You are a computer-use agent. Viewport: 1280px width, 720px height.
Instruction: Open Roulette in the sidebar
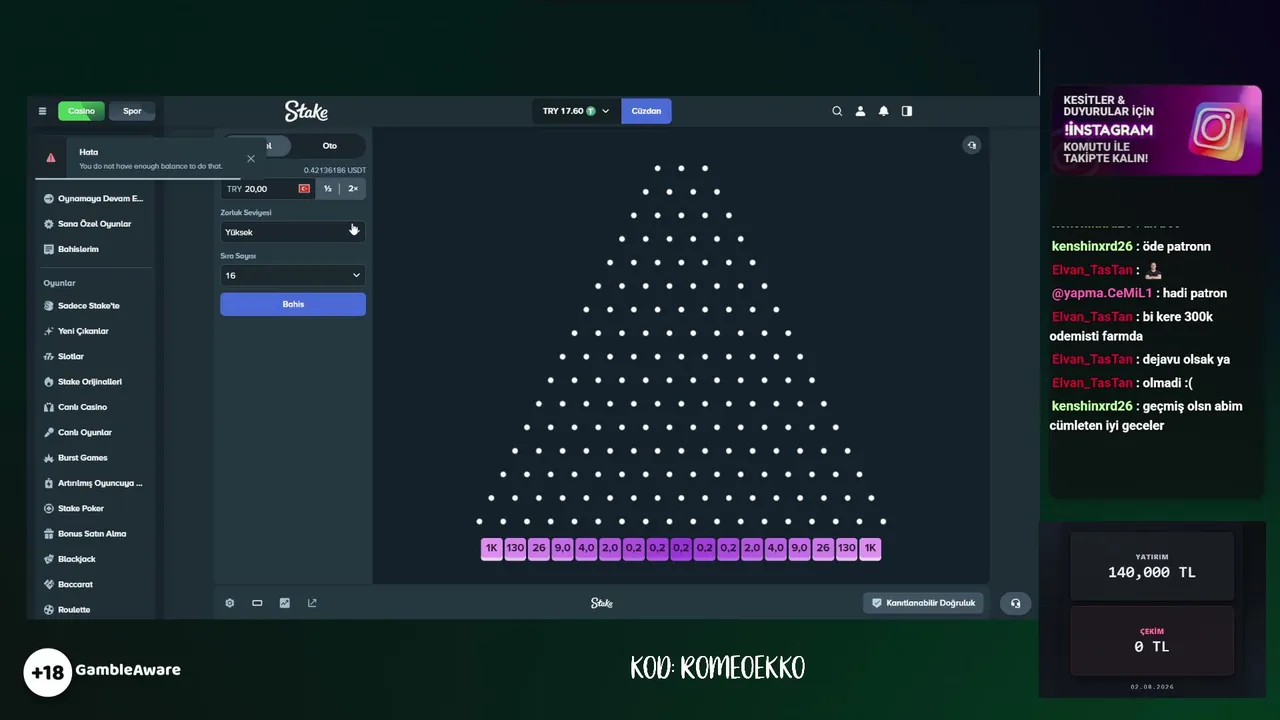coord(74,610)
